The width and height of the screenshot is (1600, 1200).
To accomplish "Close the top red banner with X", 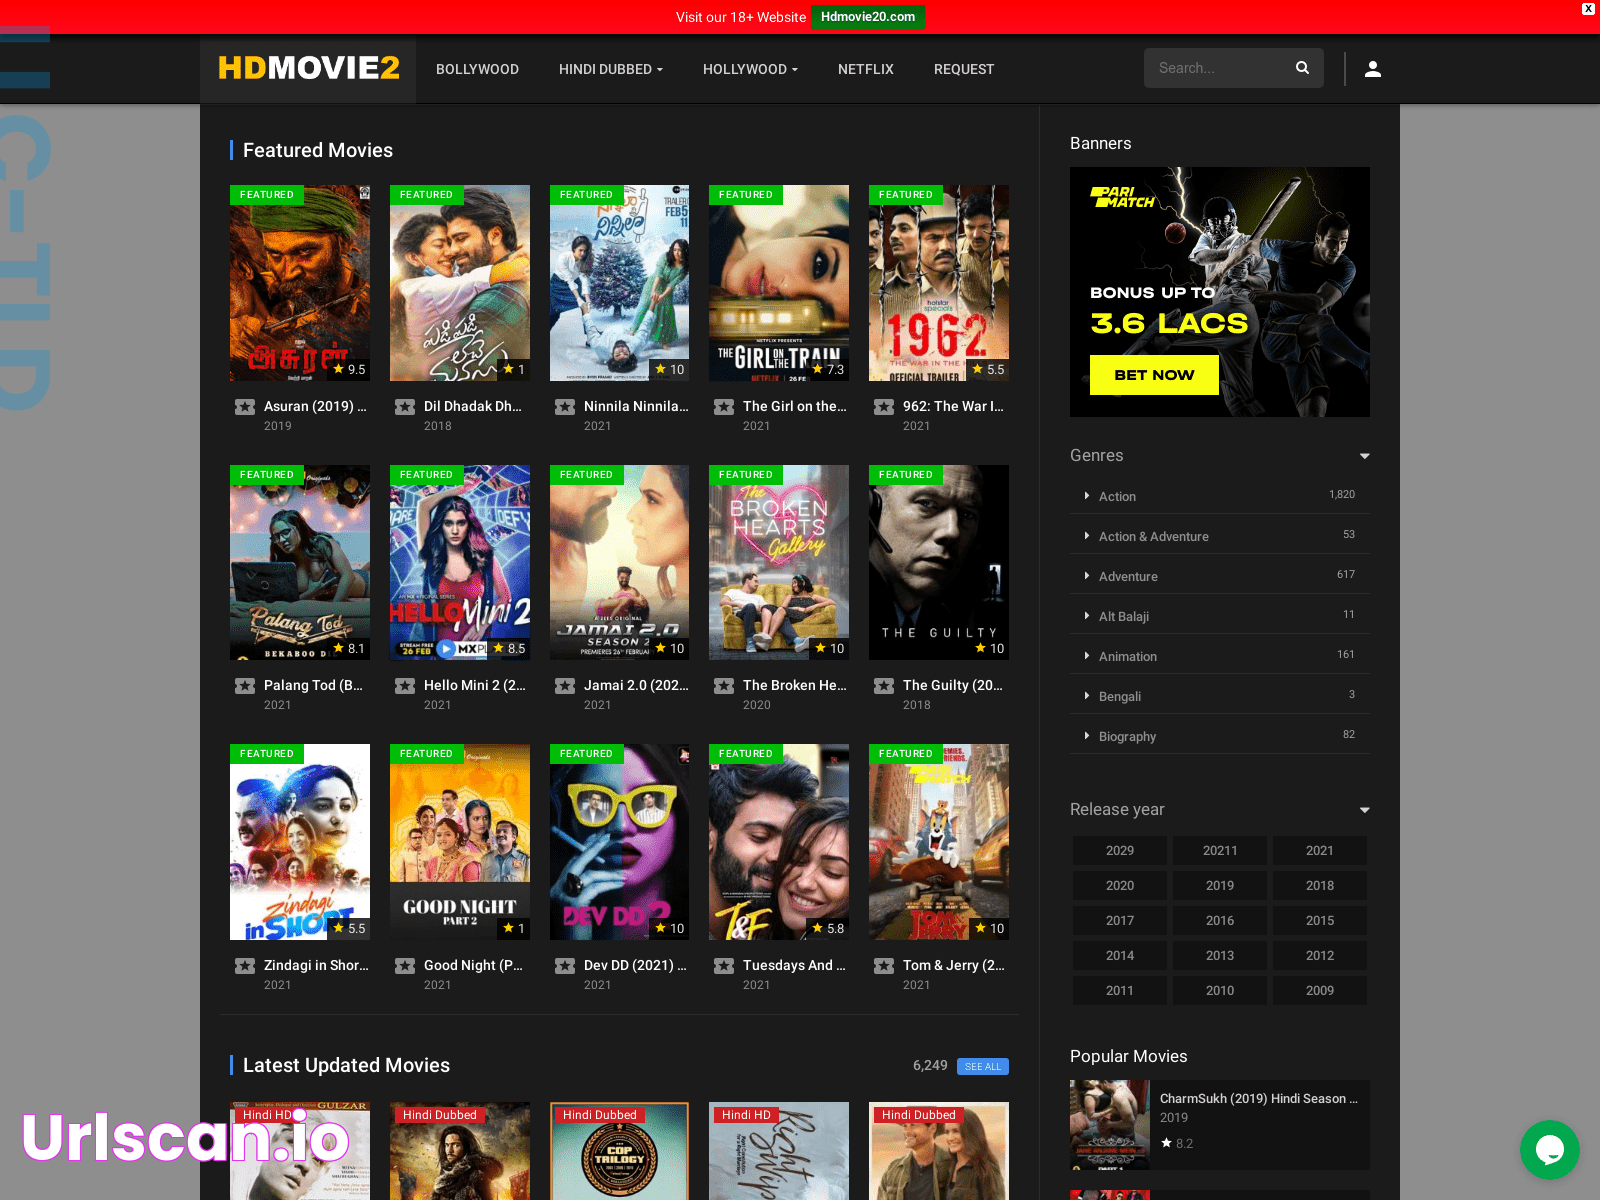I will tap(1588, 8).
